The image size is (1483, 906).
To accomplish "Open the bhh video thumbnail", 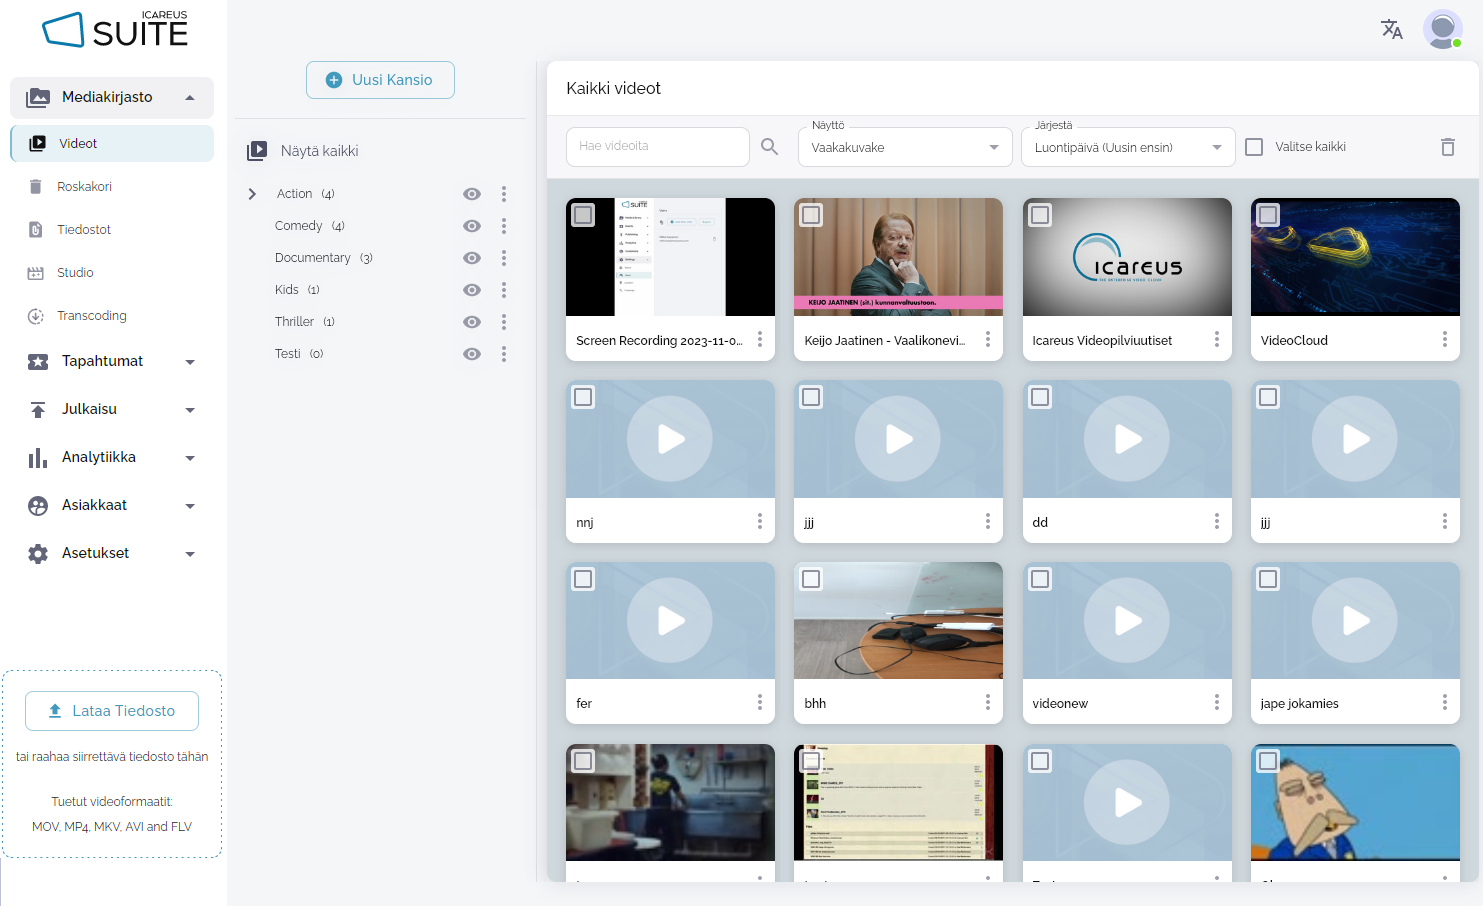I will (898, 621).
